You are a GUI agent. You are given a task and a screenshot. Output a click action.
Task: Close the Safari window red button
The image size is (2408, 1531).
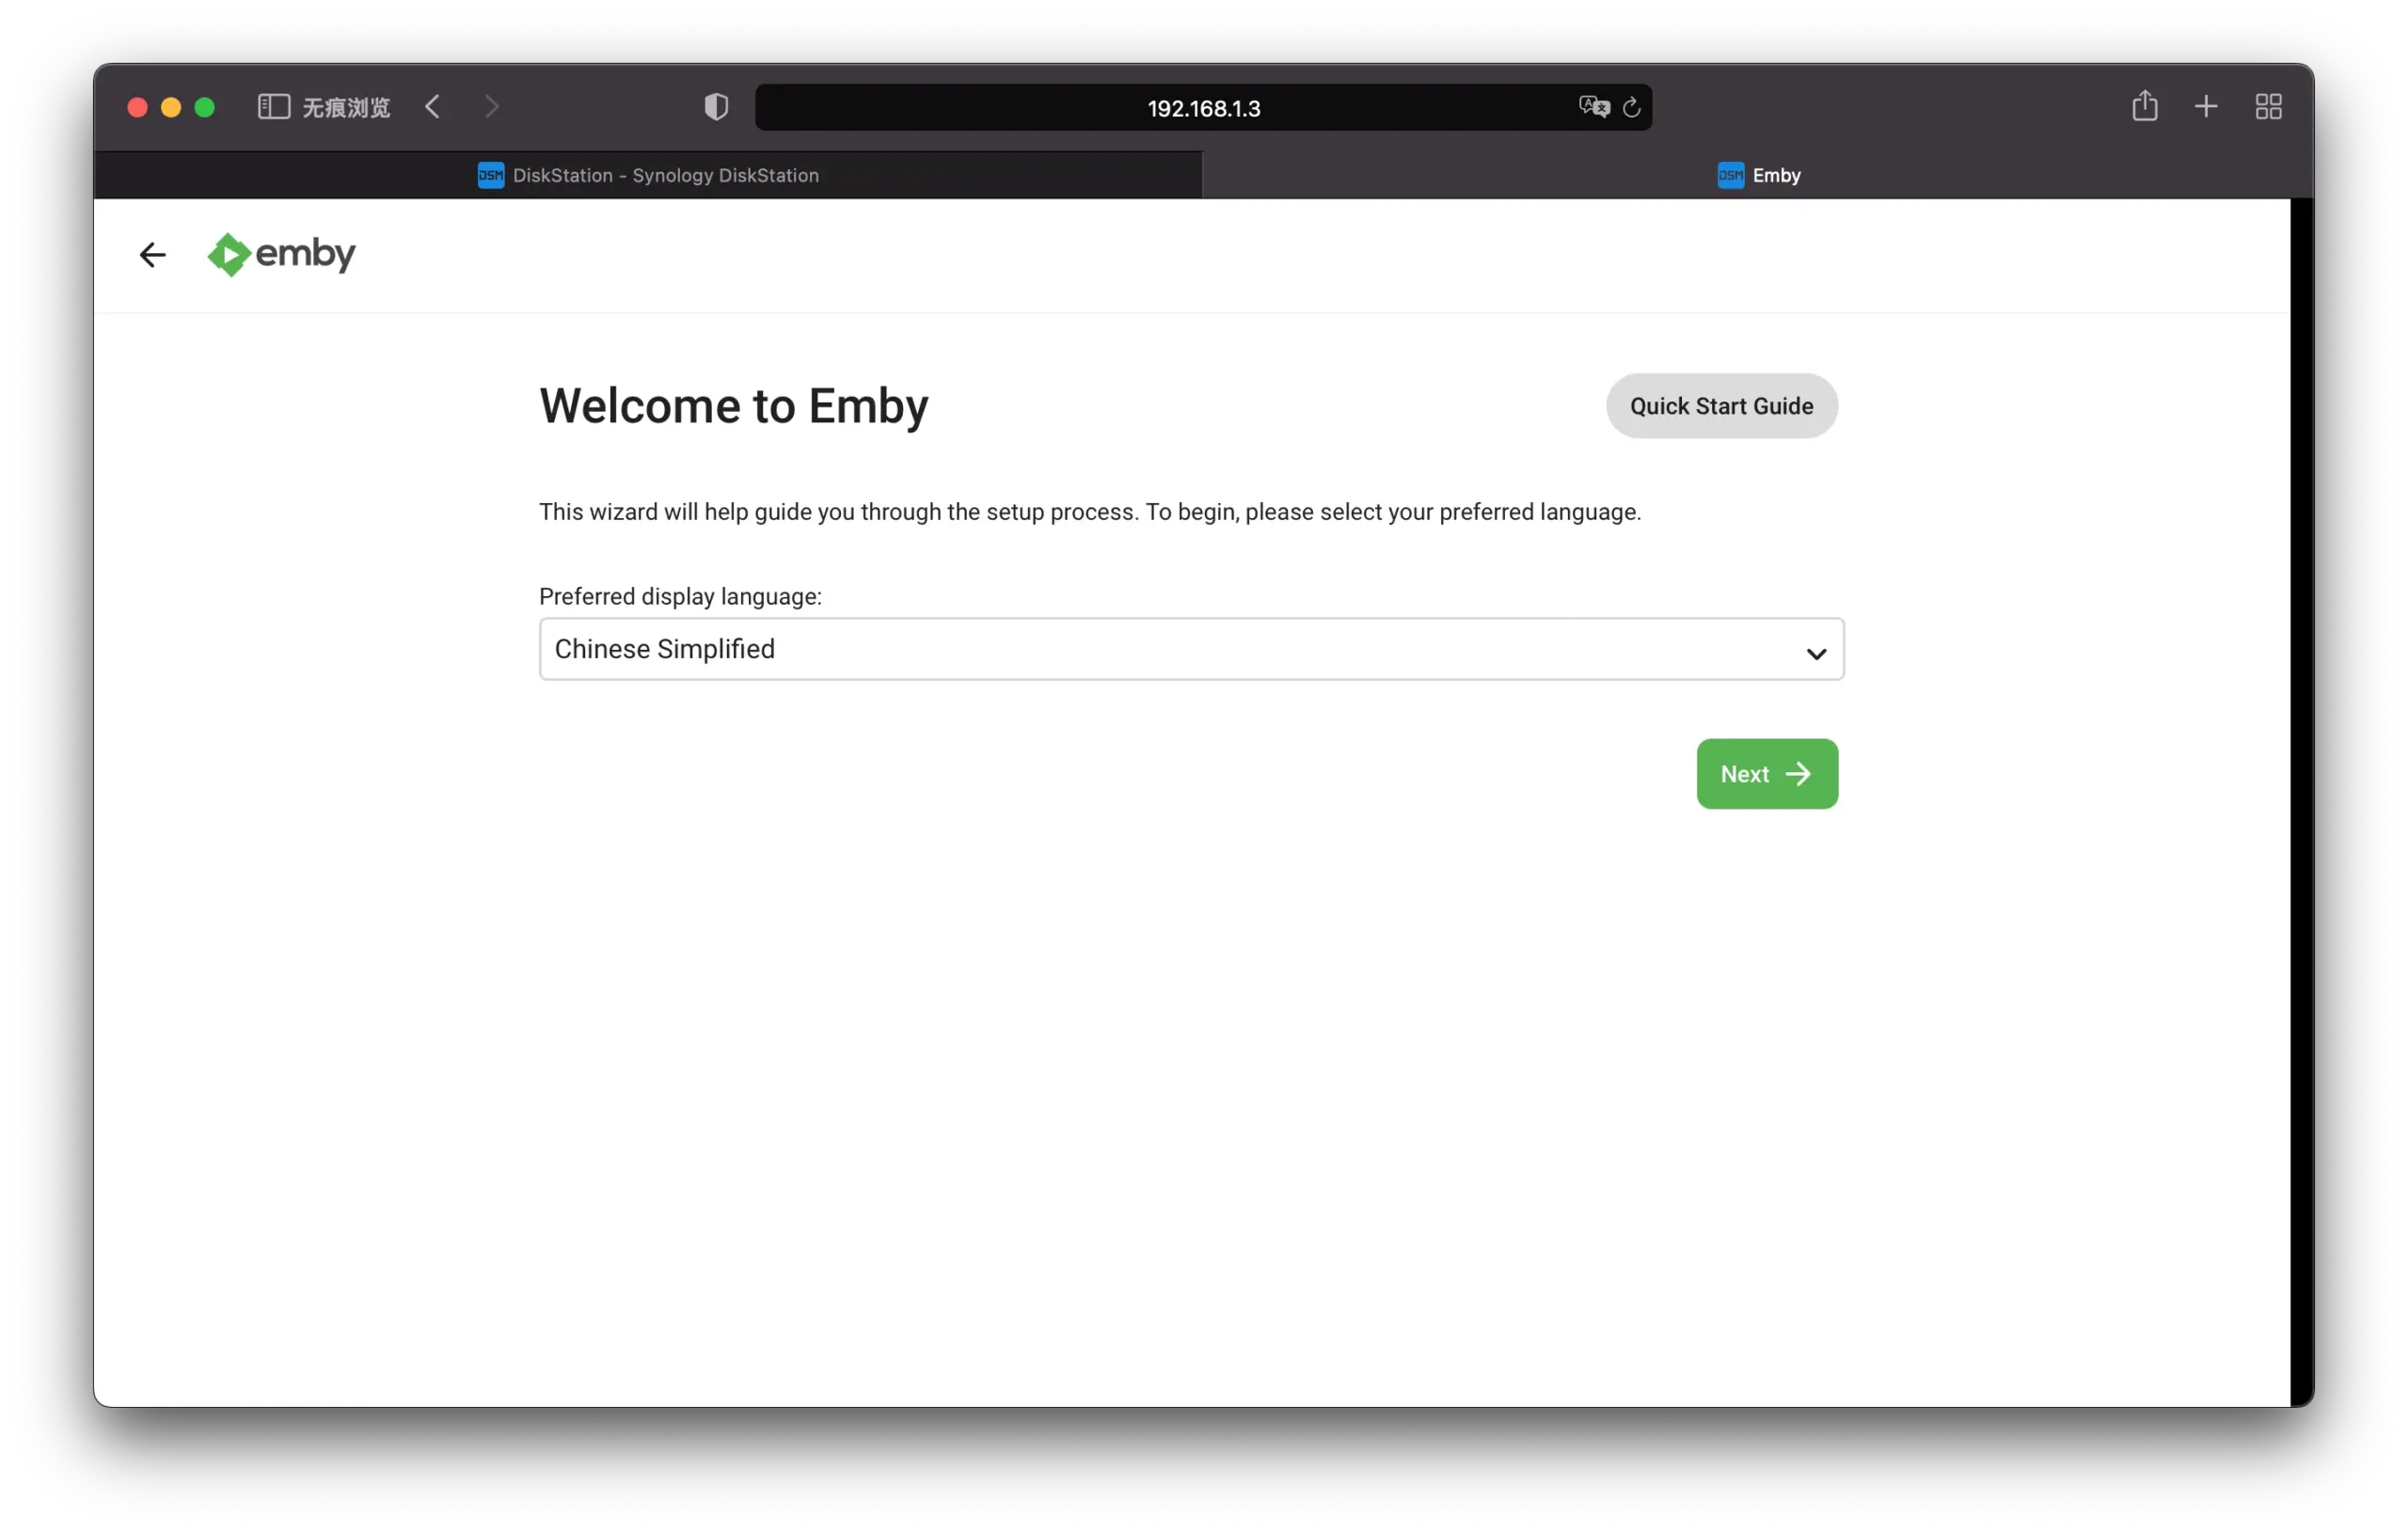tap(138, 107)
